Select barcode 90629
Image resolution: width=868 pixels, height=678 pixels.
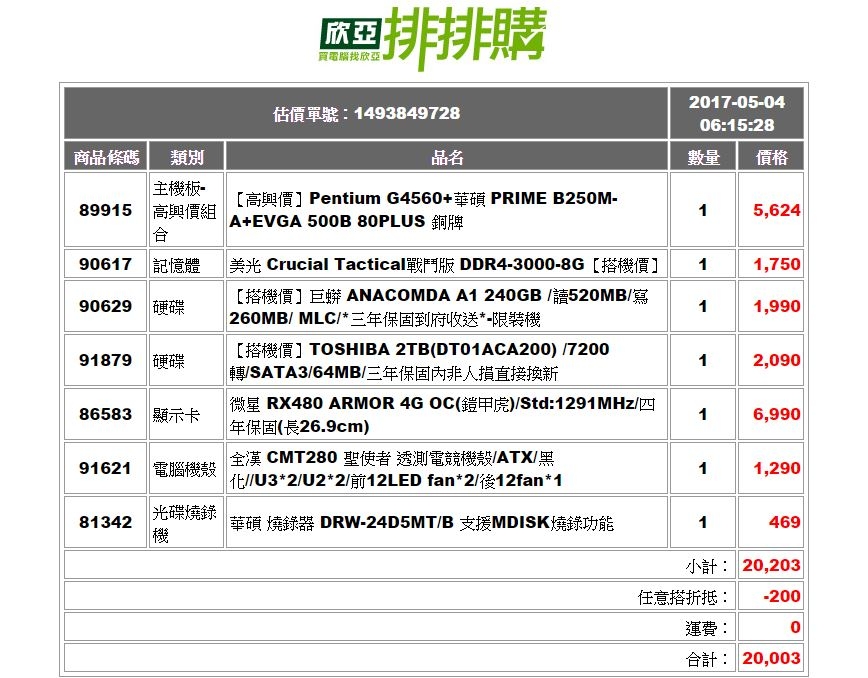105,306
